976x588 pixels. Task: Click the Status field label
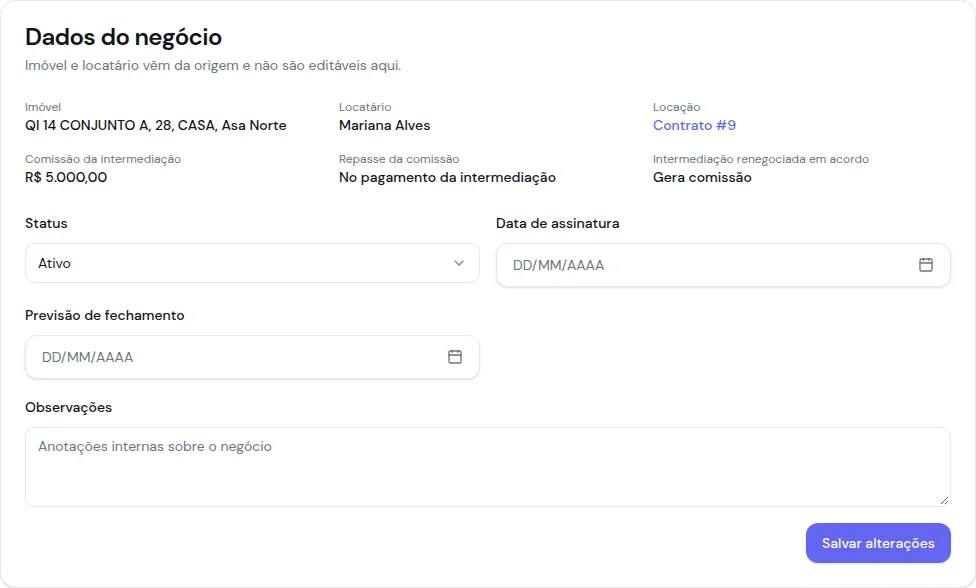coord(46,223)
